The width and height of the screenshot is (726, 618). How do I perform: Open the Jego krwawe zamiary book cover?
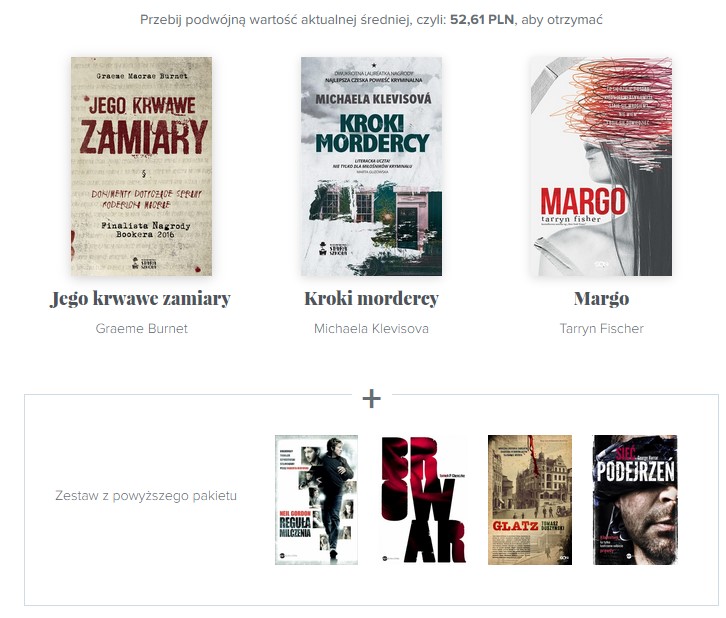tap(141, 166)
